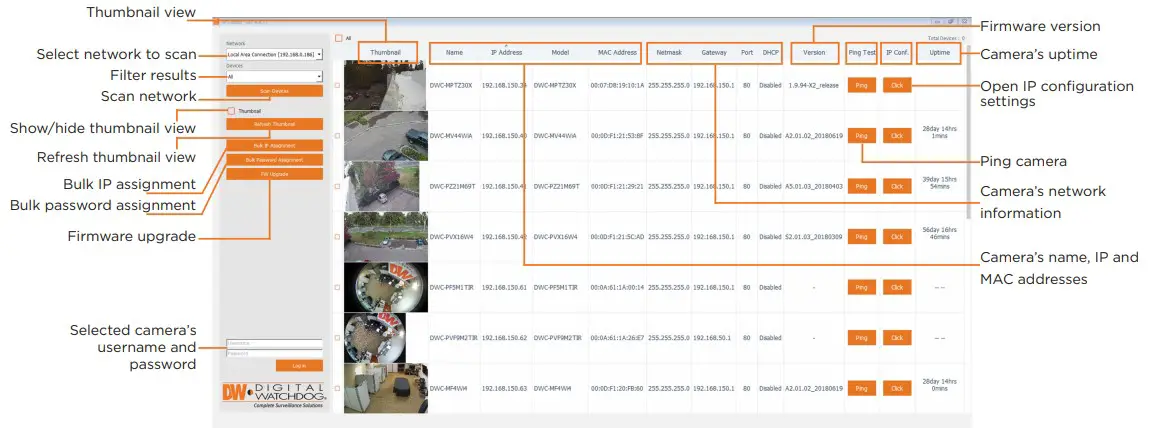The width and height of the screenshot is (1150, 428).
Task: Click gateway 192.168.50.1 cell
Action: (x=714, y=338)
